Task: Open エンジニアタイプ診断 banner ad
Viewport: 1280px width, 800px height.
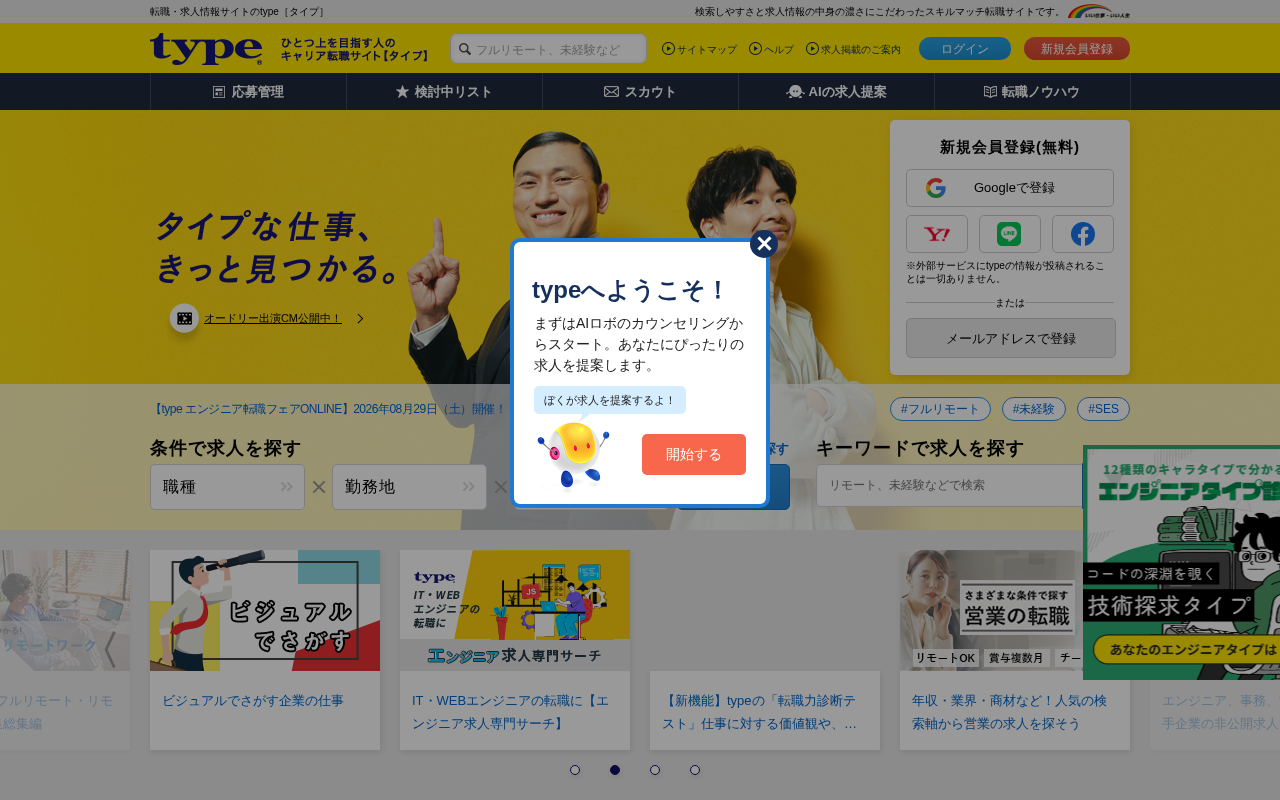Action: (x=1181, y=563)
